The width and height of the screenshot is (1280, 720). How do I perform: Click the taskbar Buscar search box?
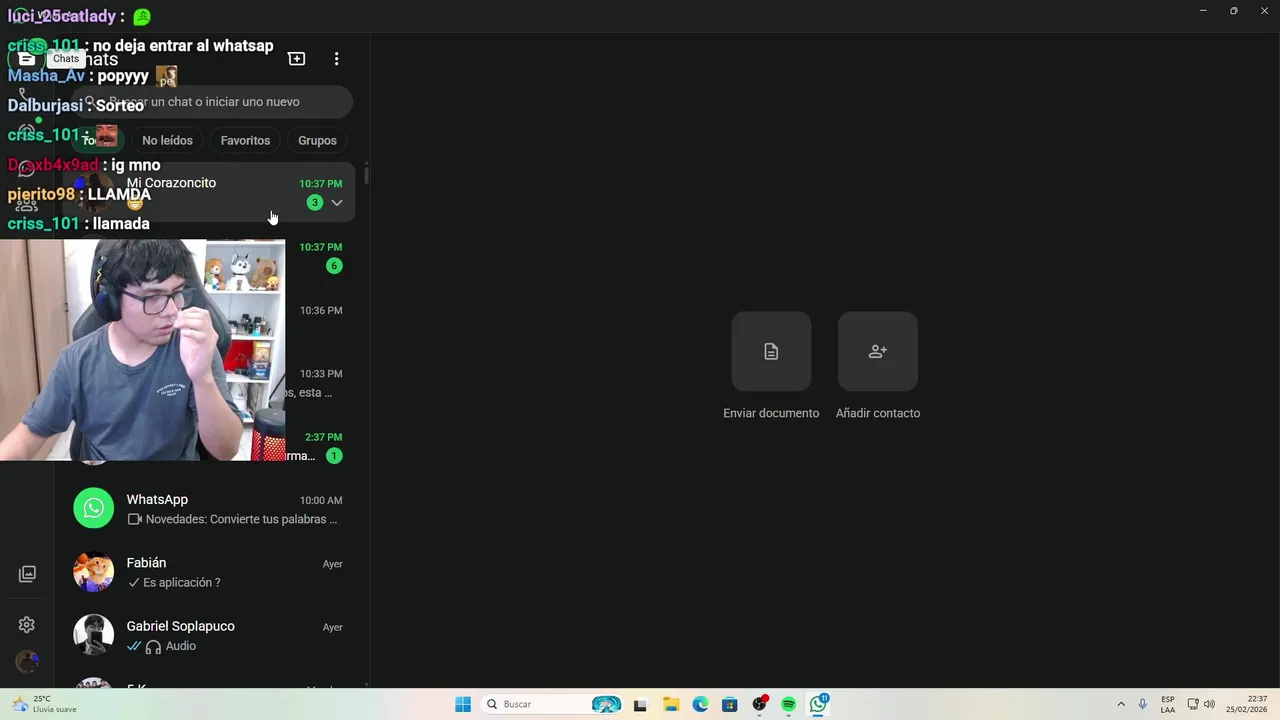[x=553, y=704]
